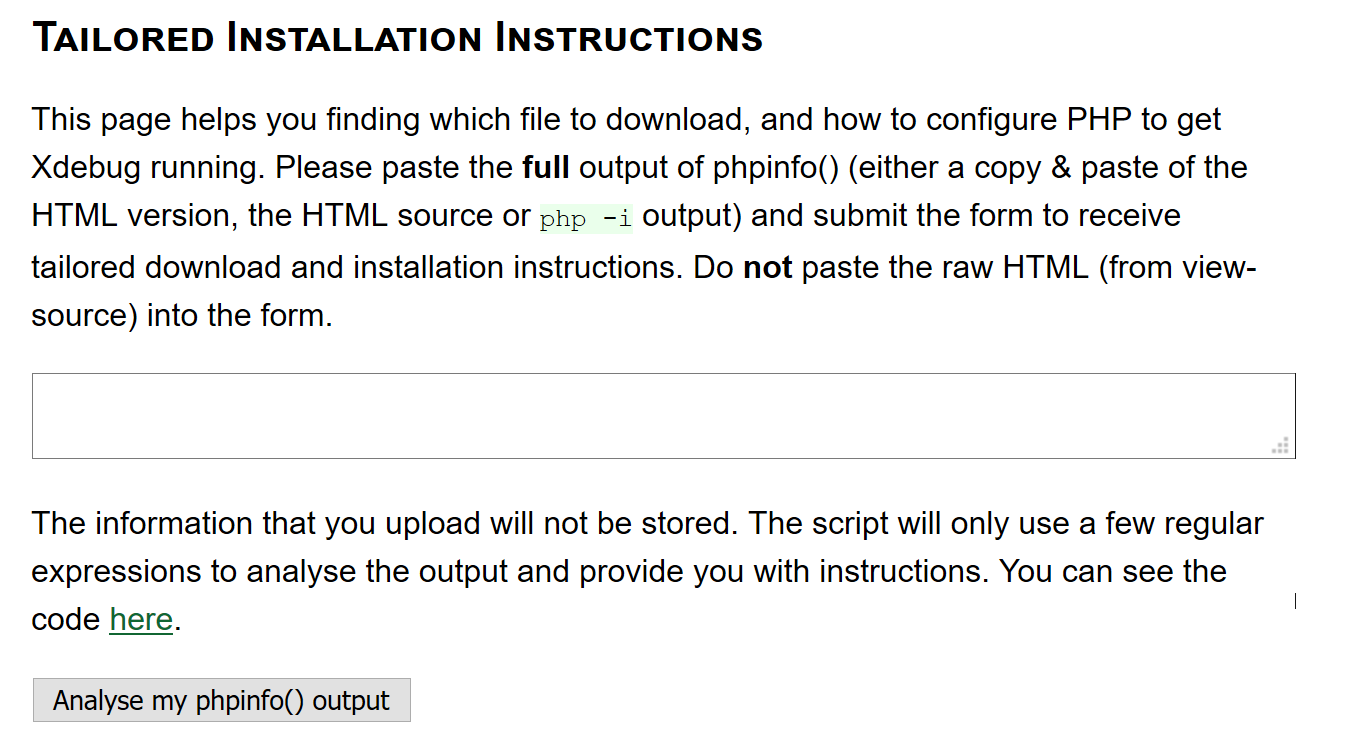The width and height of the screenshot is (1354, 740).
Task: Open the "here" code link
Action: click(141, 620)
